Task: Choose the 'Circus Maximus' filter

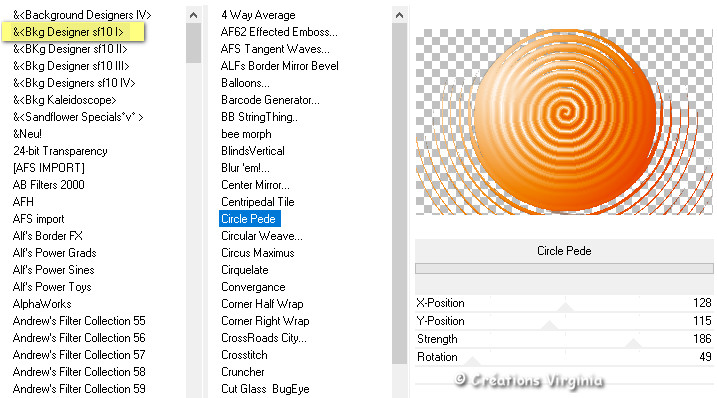Action: [257, 253]
